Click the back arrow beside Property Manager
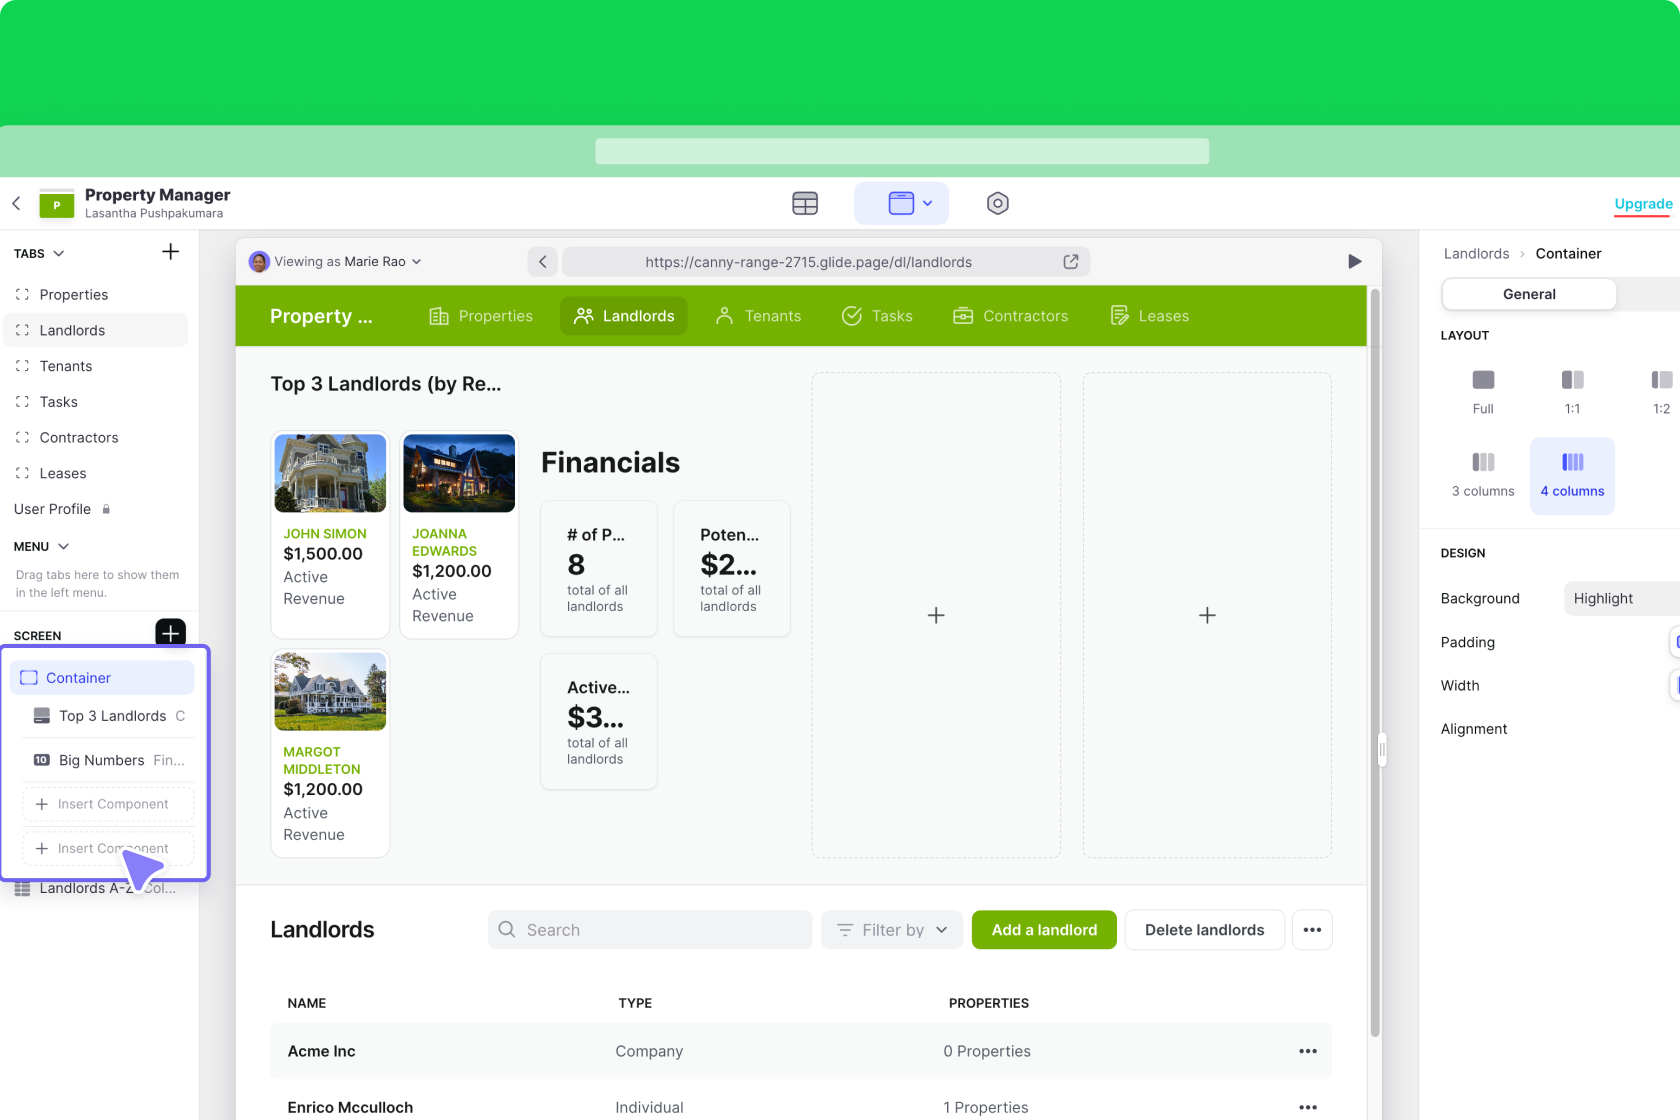Viewport: 1680px width, 1120px height. [17, 204]
